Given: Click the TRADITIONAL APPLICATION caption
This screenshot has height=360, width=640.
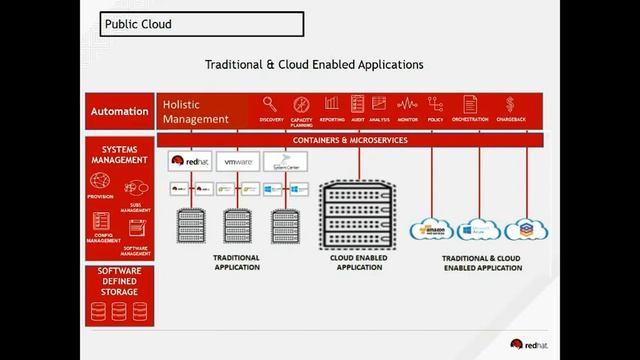Looking at the screenshot, I should [x=237, y=262].
